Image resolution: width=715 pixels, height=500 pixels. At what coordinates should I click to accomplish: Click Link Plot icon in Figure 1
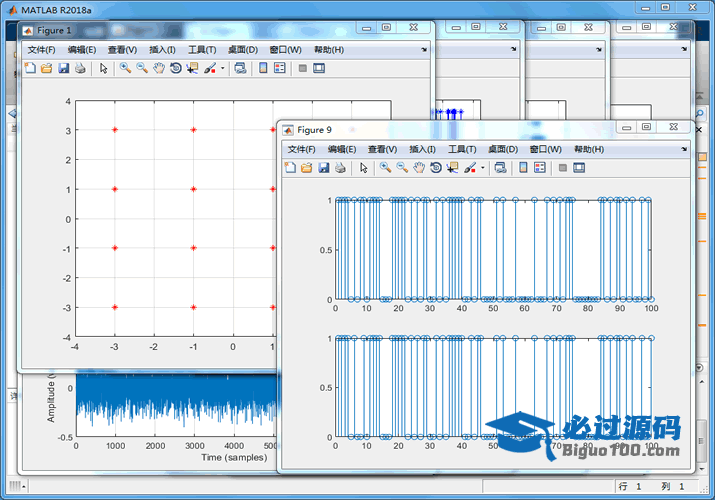pos(240,68)
